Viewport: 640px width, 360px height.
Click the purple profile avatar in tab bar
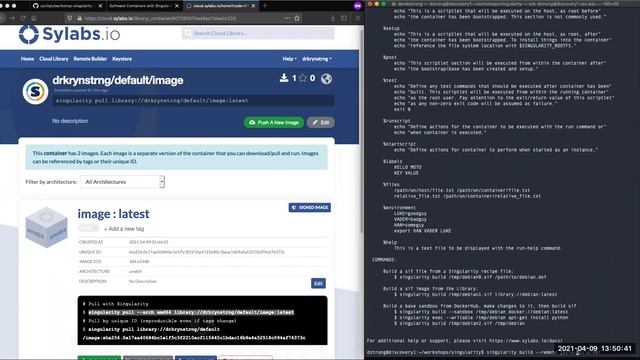[x=358, y=6]
